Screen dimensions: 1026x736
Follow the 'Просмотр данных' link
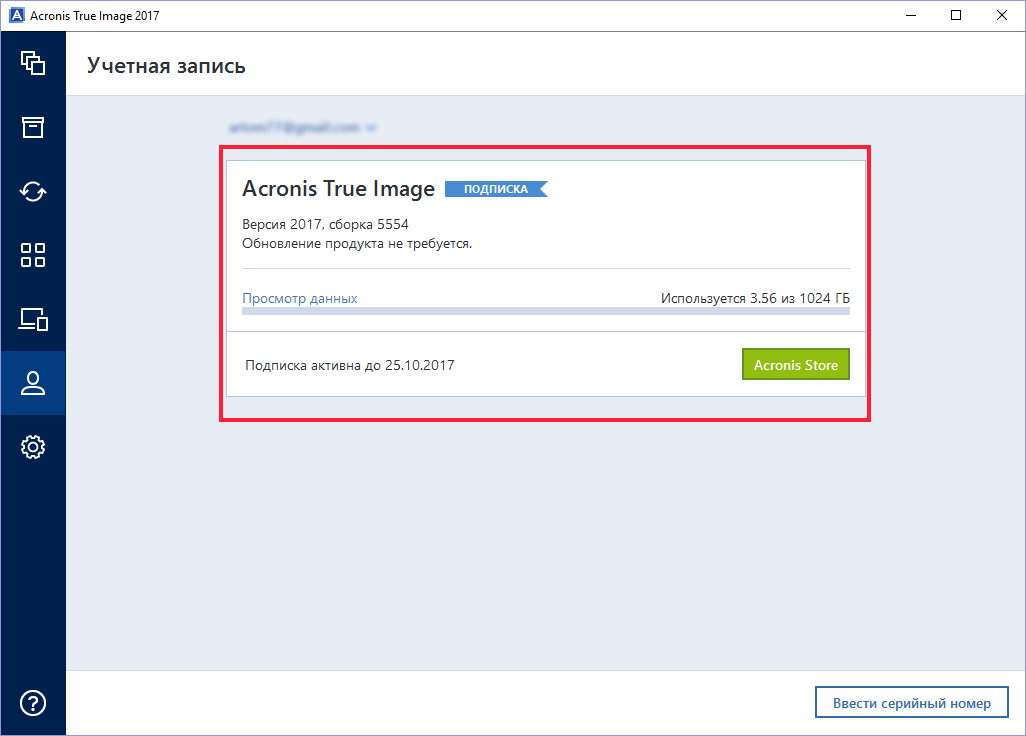[300, 298]
